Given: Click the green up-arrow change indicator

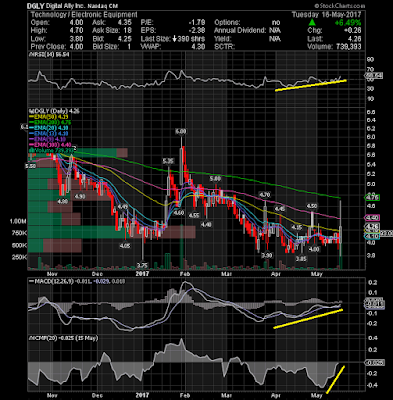Looking at the screenshot, I should (312, 22).
